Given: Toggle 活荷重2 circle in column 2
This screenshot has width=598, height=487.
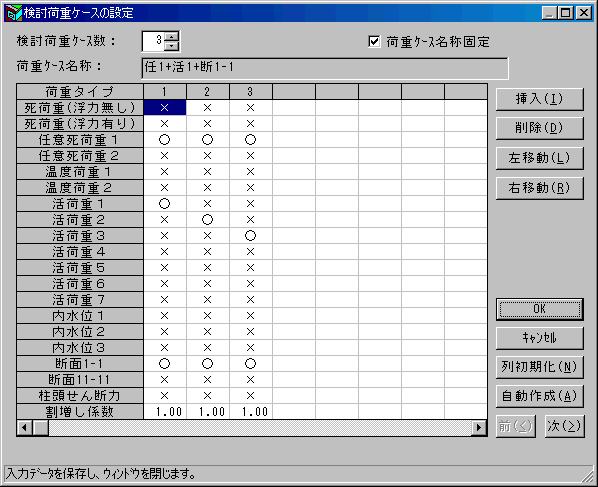Looking at the screenshot, I should pos(207,220).
